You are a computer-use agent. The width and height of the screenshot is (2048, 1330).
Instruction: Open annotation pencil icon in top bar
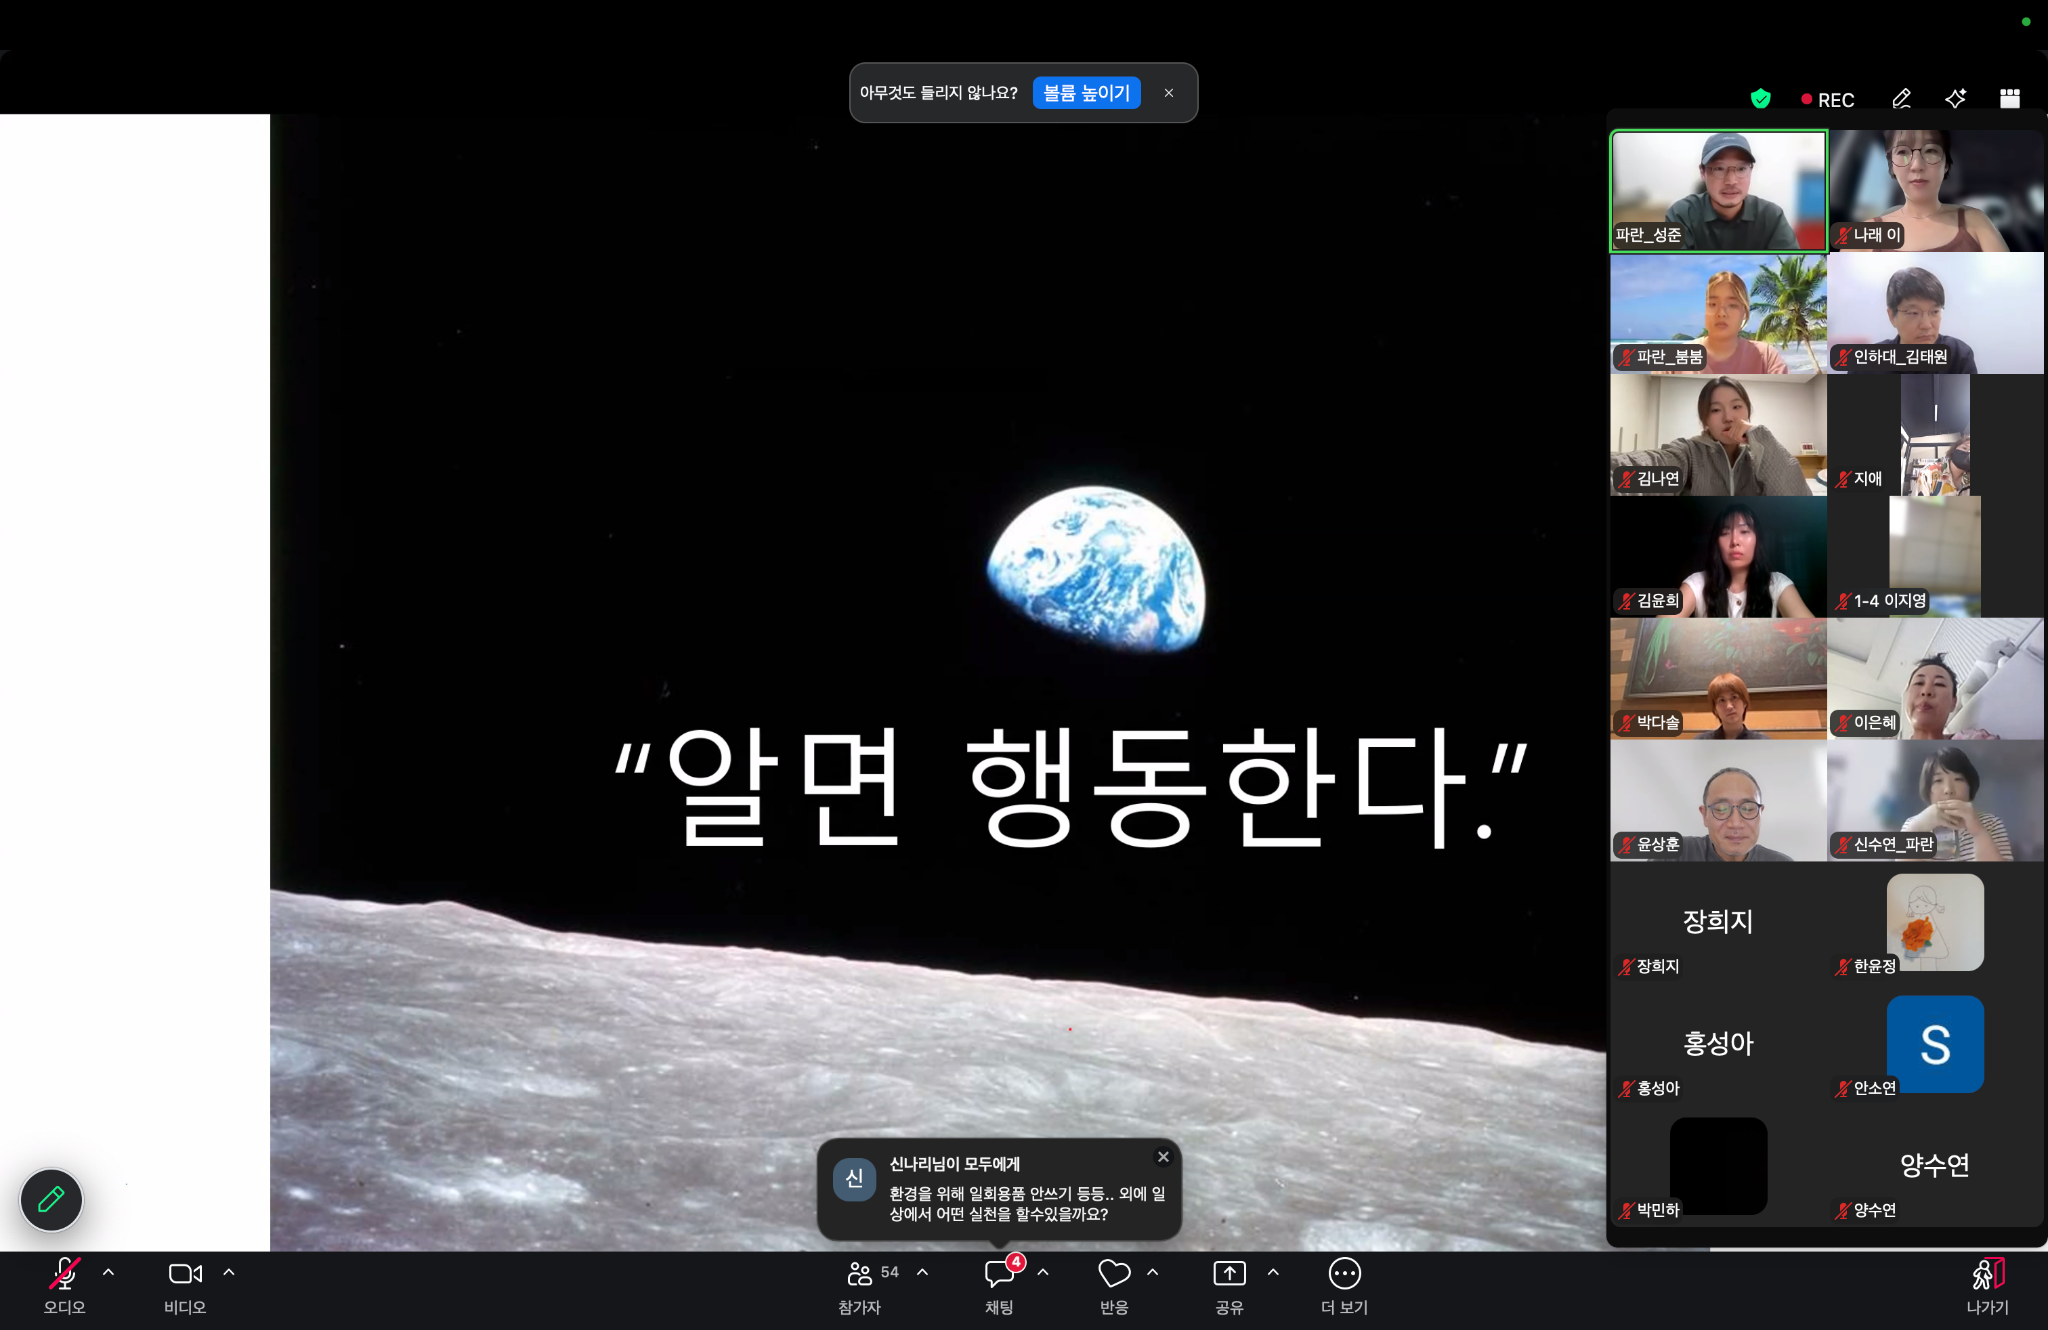(1902, 98)
